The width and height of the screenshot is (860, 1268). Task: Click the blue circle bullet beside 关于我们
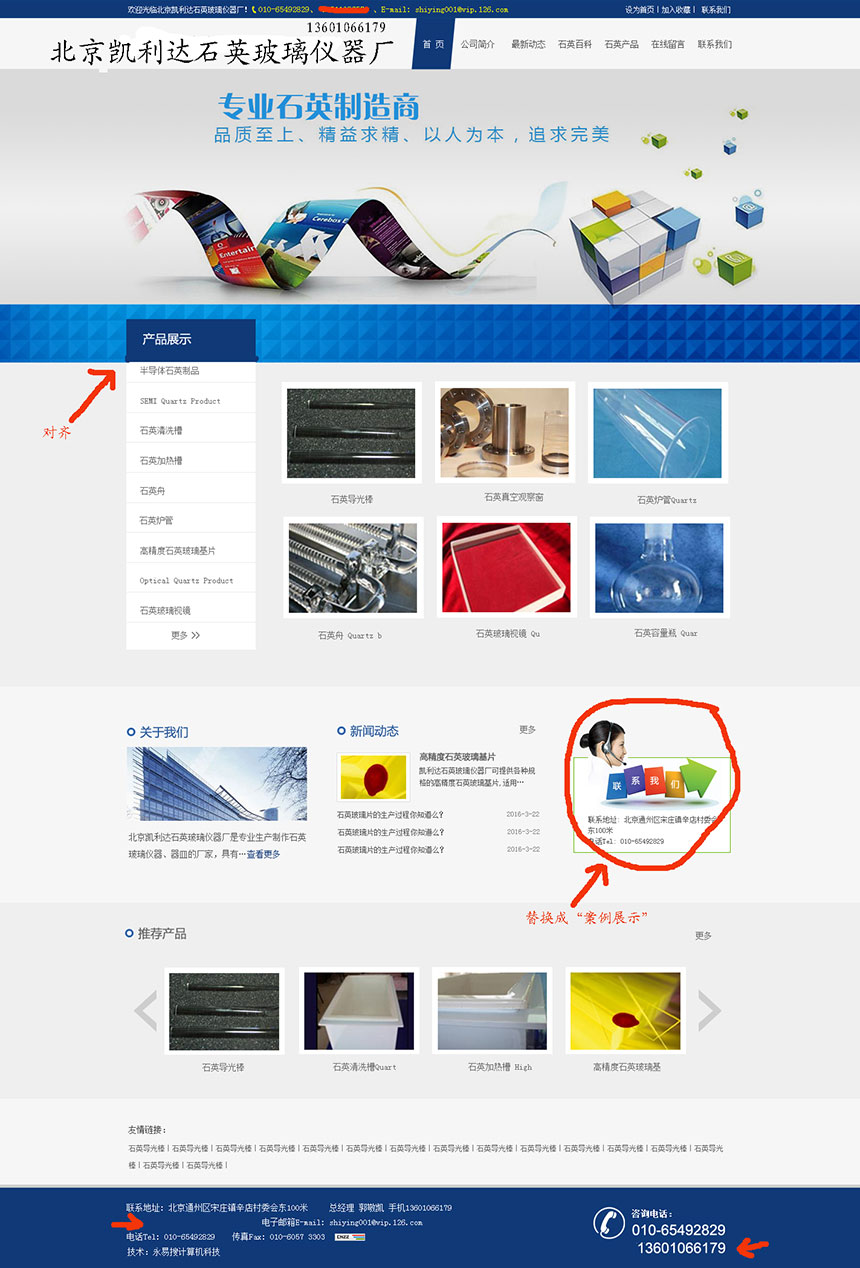[x=131, y=732]
